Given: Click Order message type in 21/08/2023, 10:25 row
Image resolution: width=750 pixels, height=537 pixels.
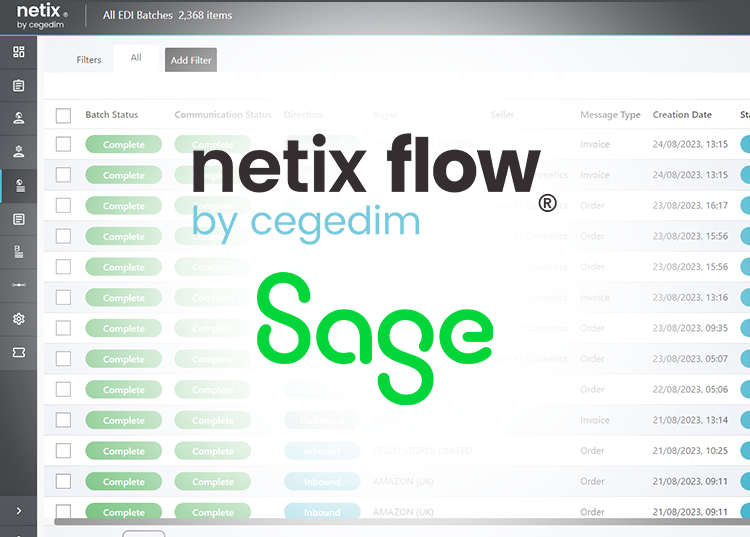Looking at the screenshot, I should [x=592, y=450].
